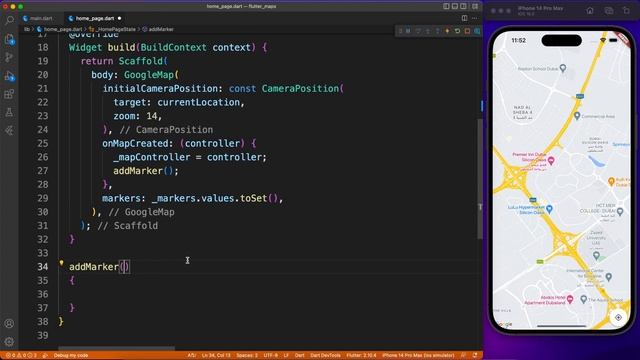Image resolution: width=640 pixels, height=360 pixels.
Task: Change language mode Dart
Action: click(x=300, y=355)
